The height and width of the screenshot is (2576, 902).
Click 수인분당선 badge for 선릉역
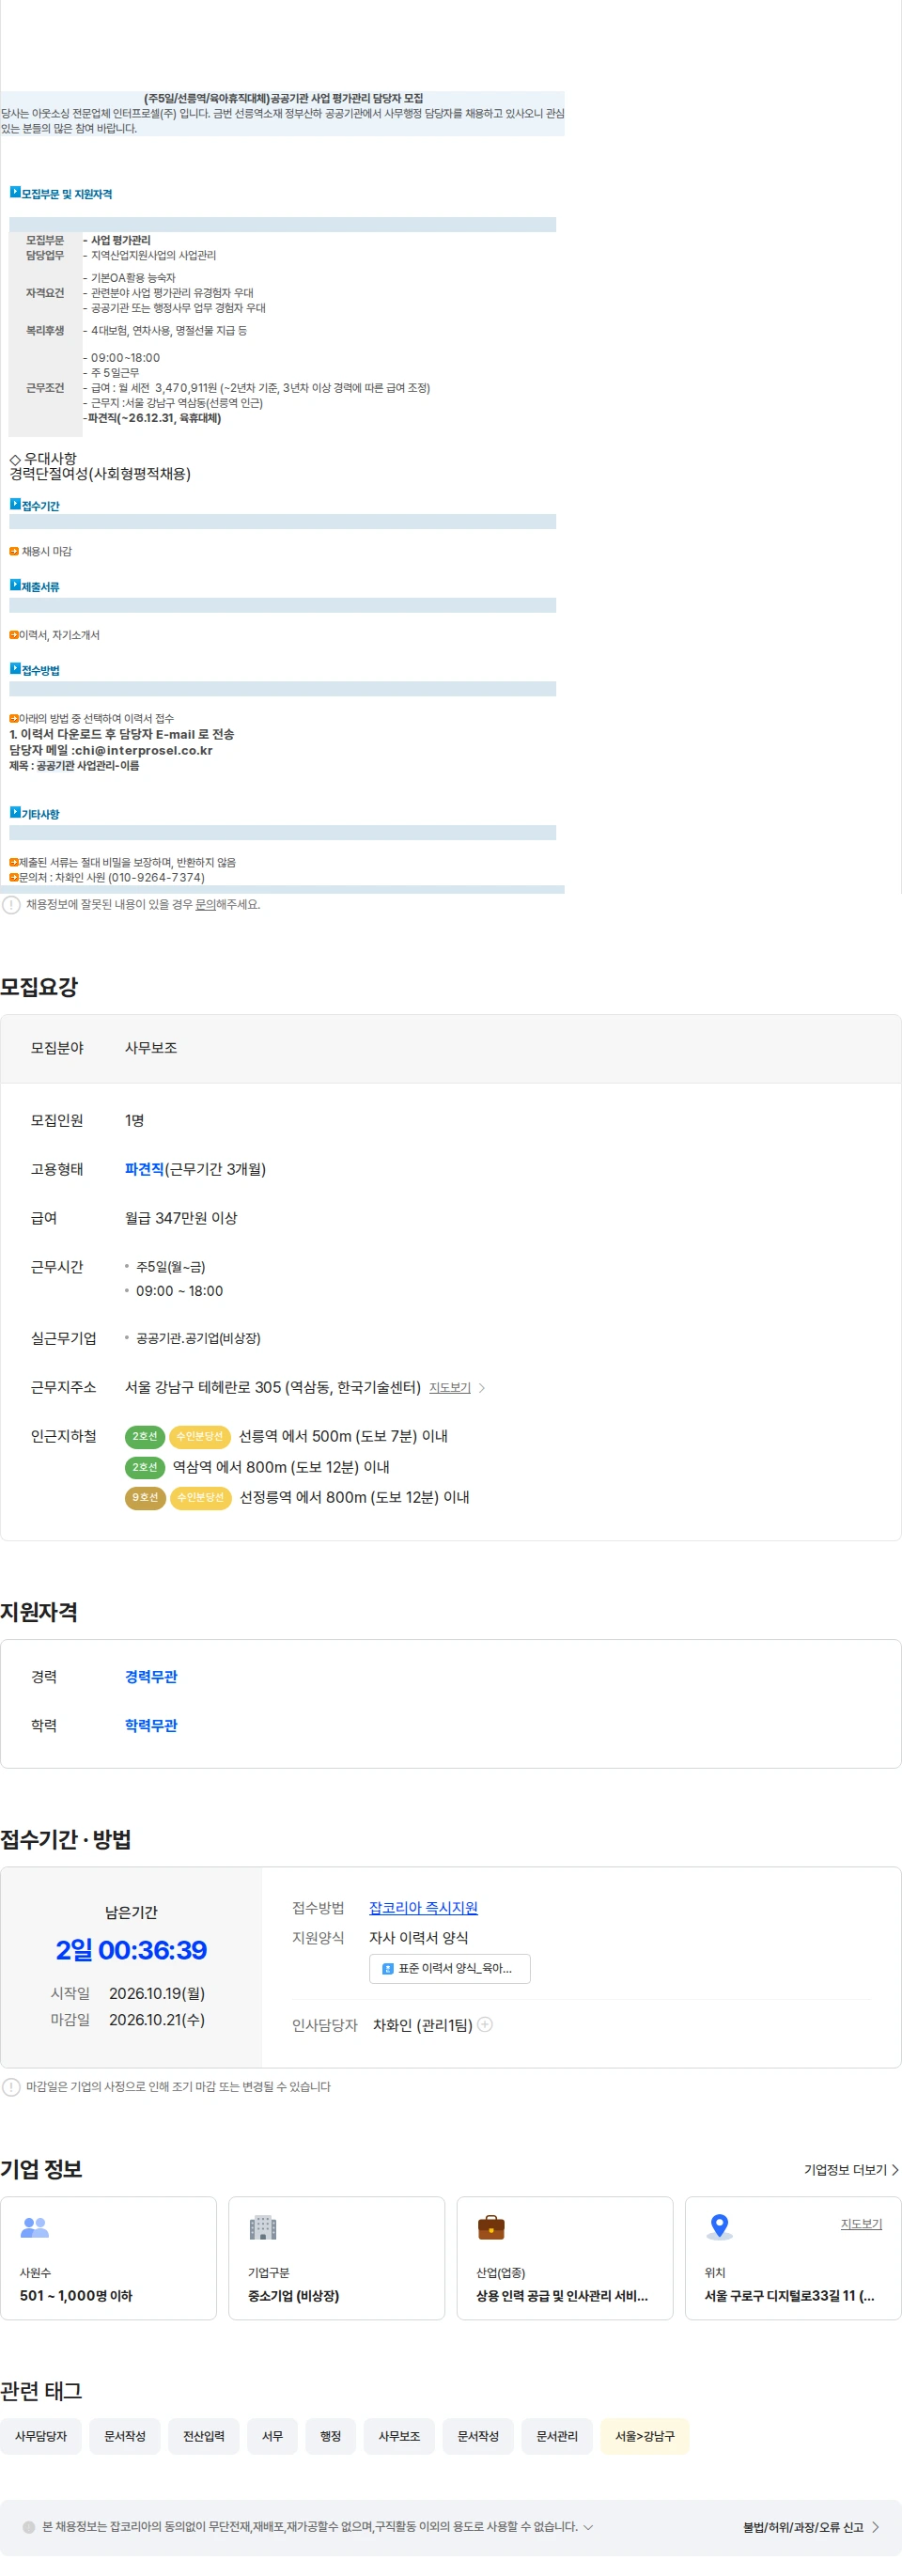(x=200, y=1437)
